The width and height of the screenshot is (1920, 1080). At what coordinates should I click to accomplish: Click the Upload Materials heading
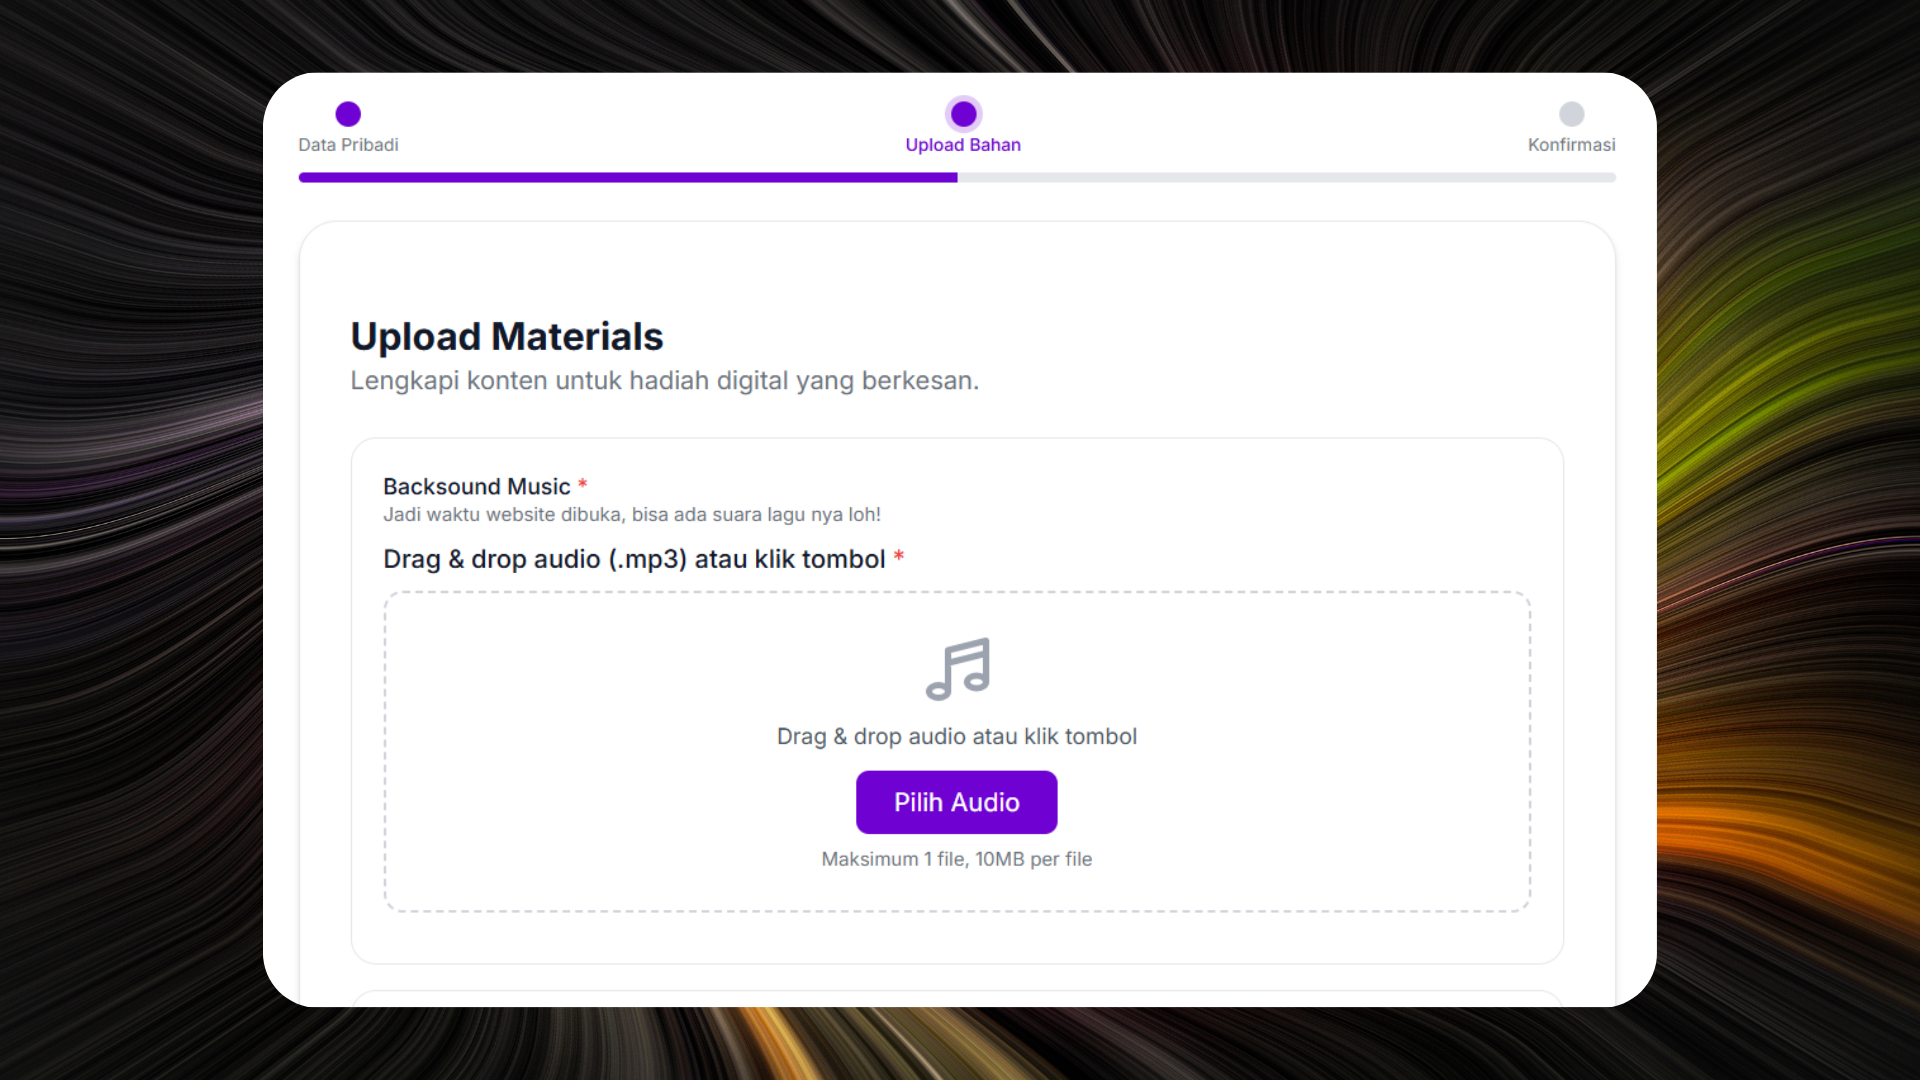(507, 337)
